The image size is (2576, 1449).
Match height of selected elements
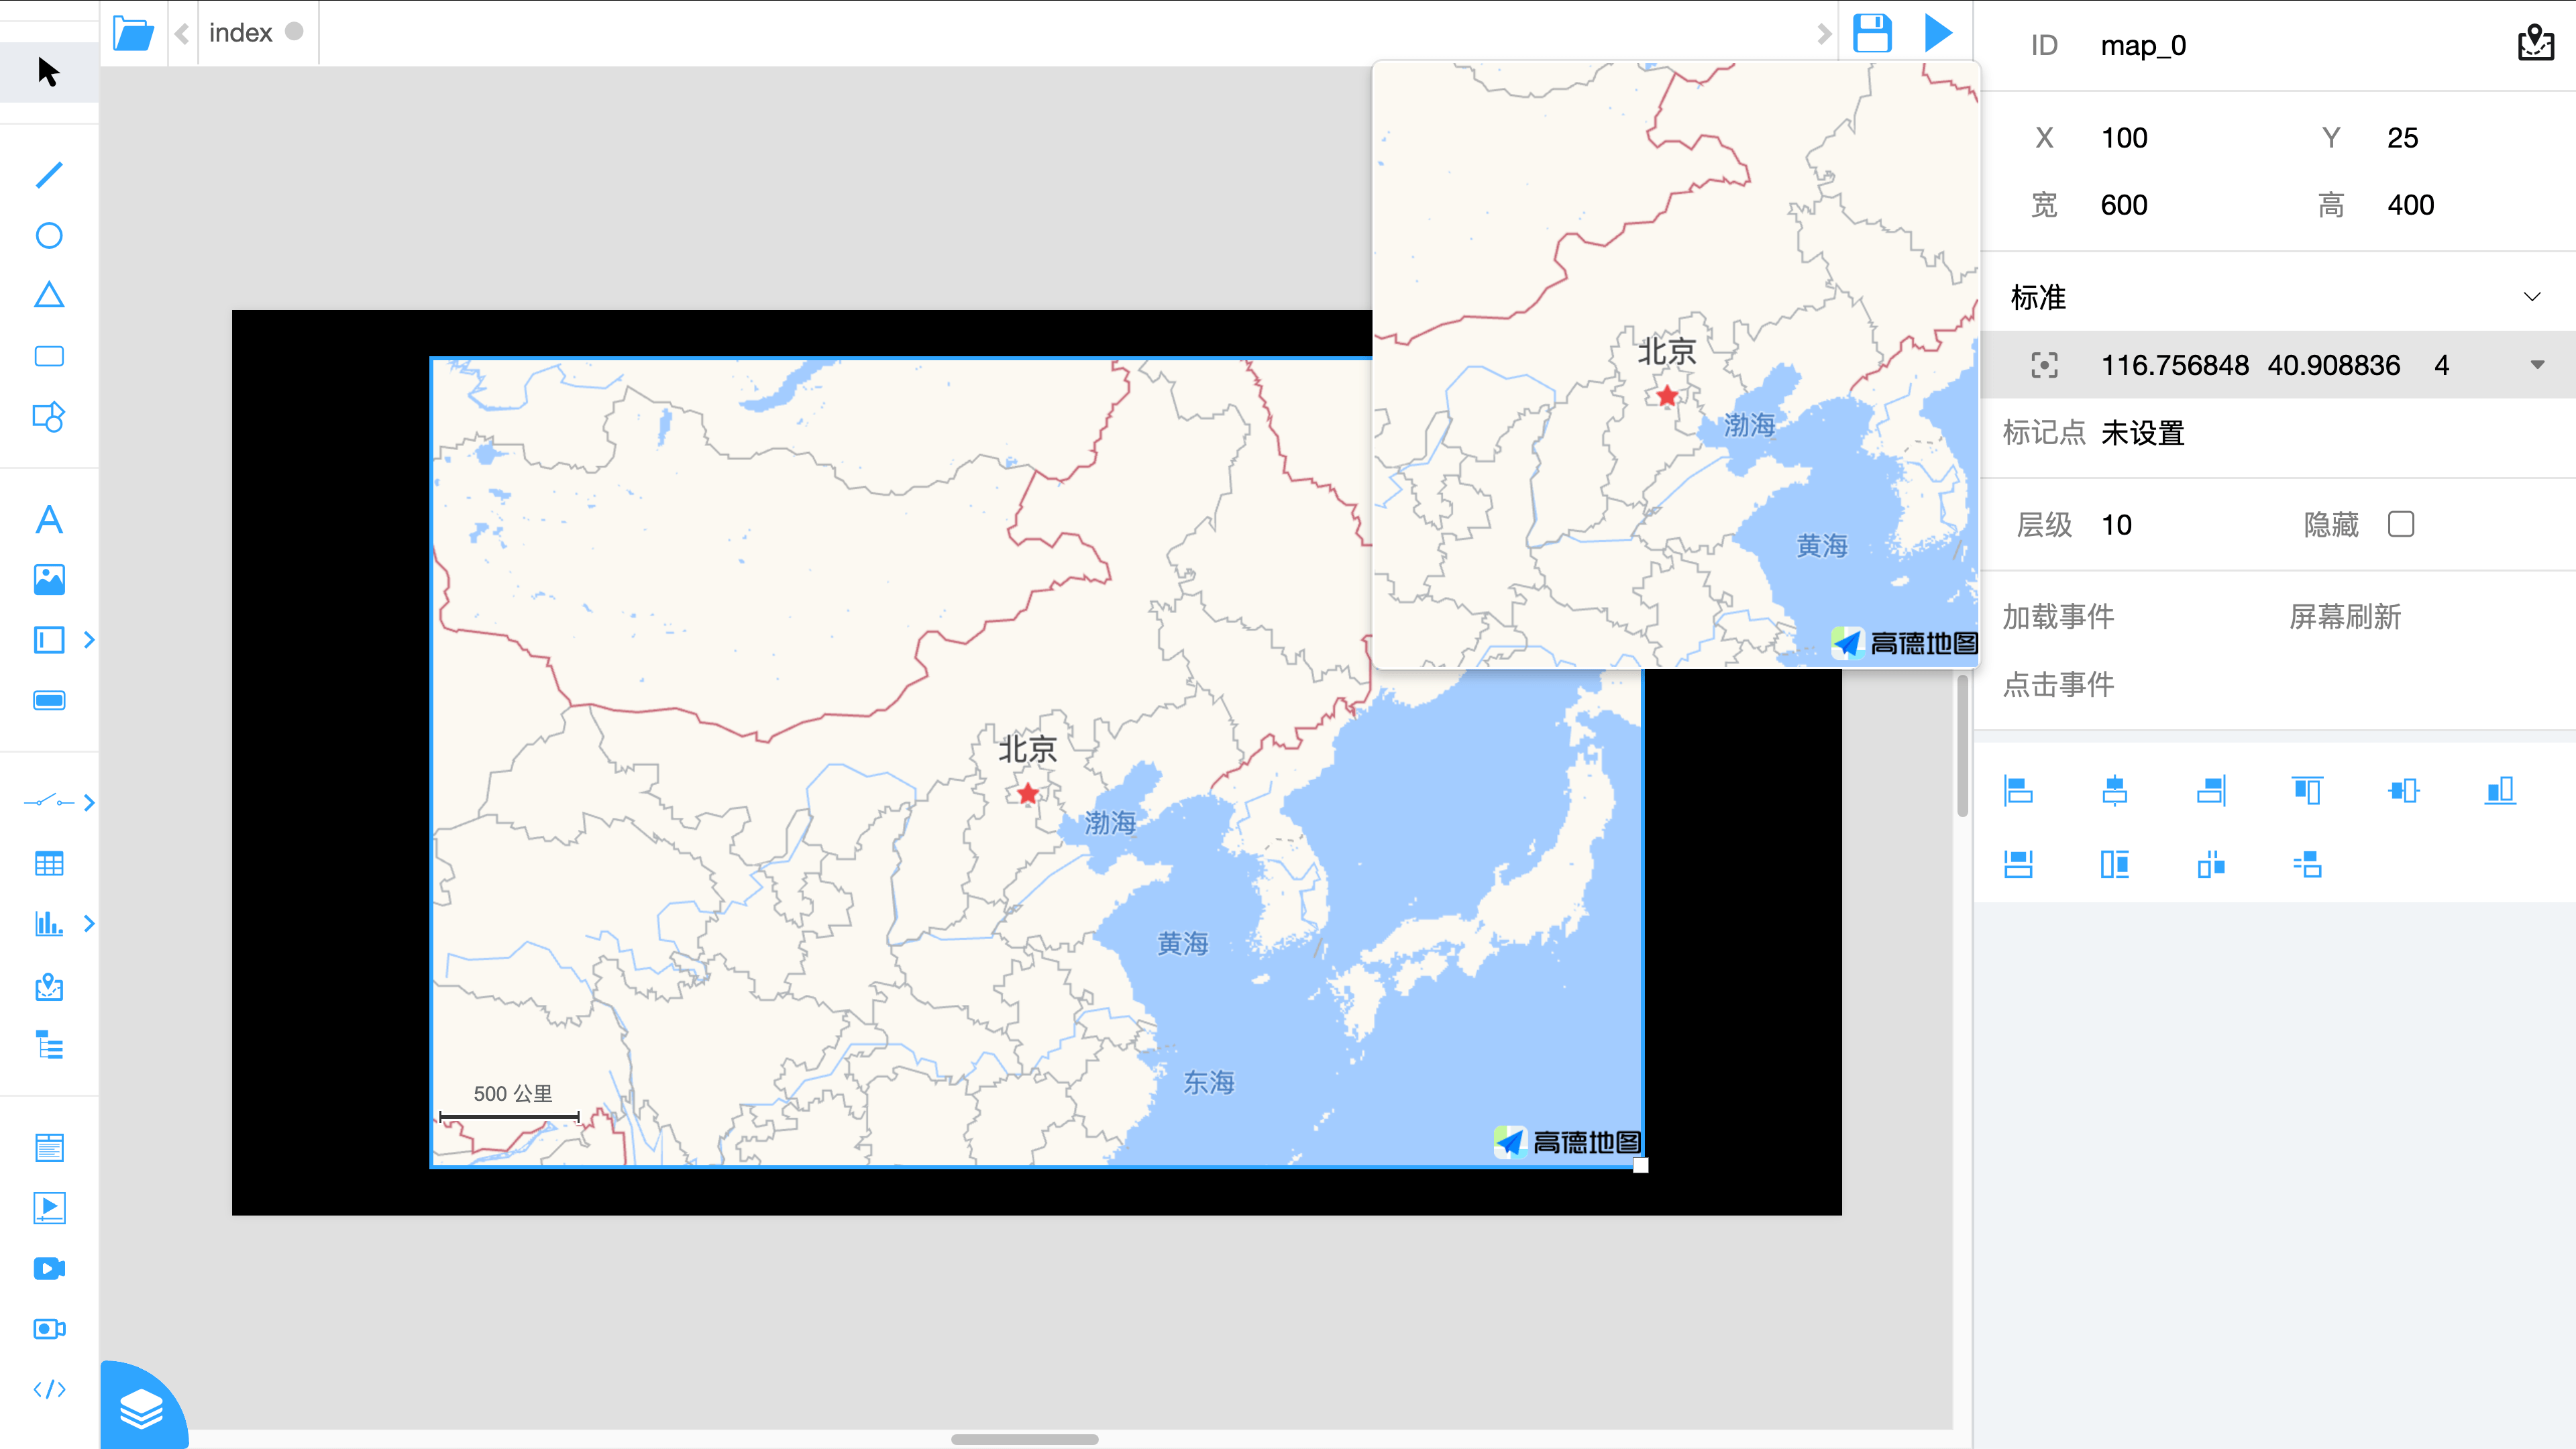coord(2114,864)
